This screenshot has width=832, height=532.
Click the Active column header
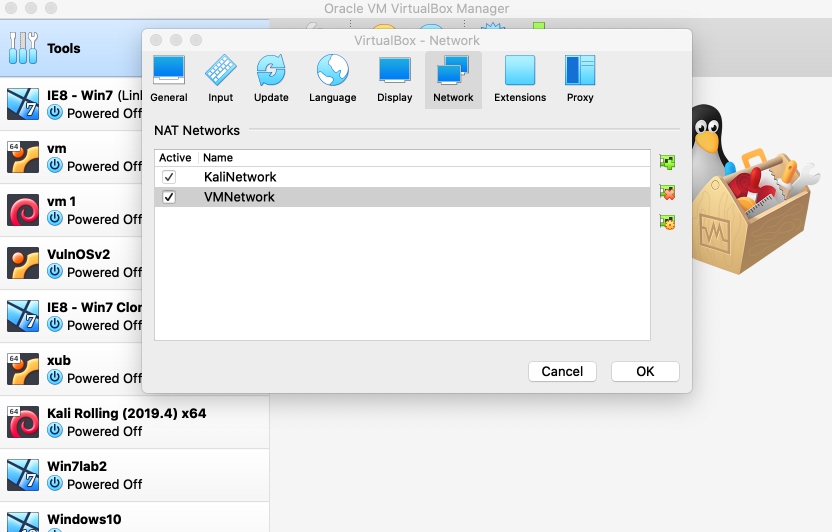(x=176, y=158)
